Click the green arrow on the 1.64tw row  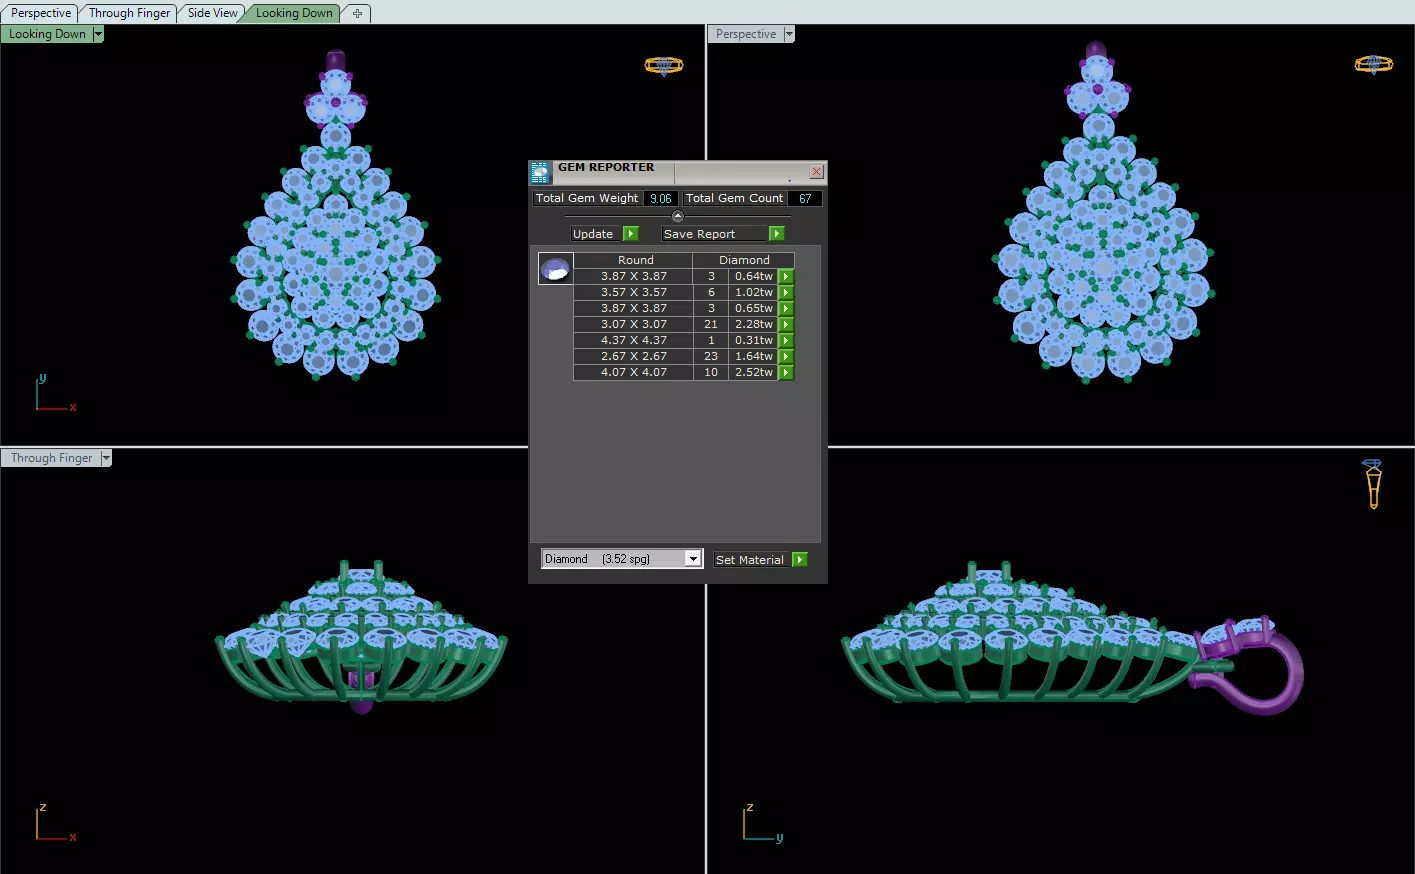[x=786, y=357]
